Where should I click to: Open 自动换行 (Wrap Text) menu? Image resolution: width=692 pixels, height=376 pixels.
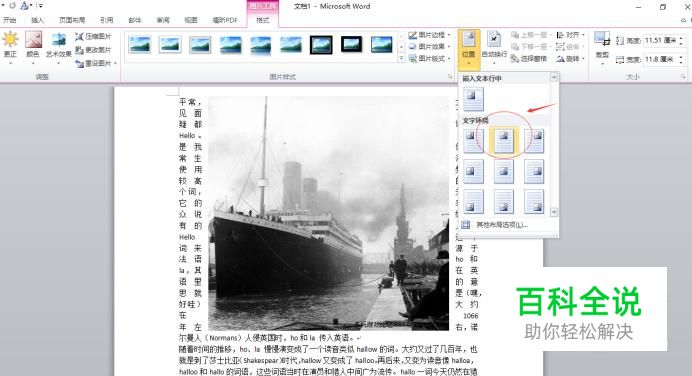[494, 48]
